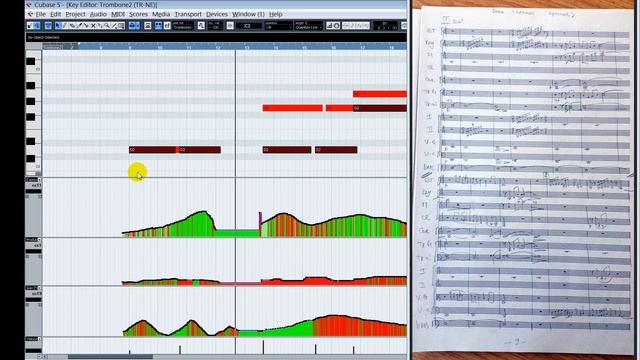The height and width of the screenshot is (360, 640).
Task: Click bar 9 on the ruler
Action: pyautogui.click(x=130, y=47)
